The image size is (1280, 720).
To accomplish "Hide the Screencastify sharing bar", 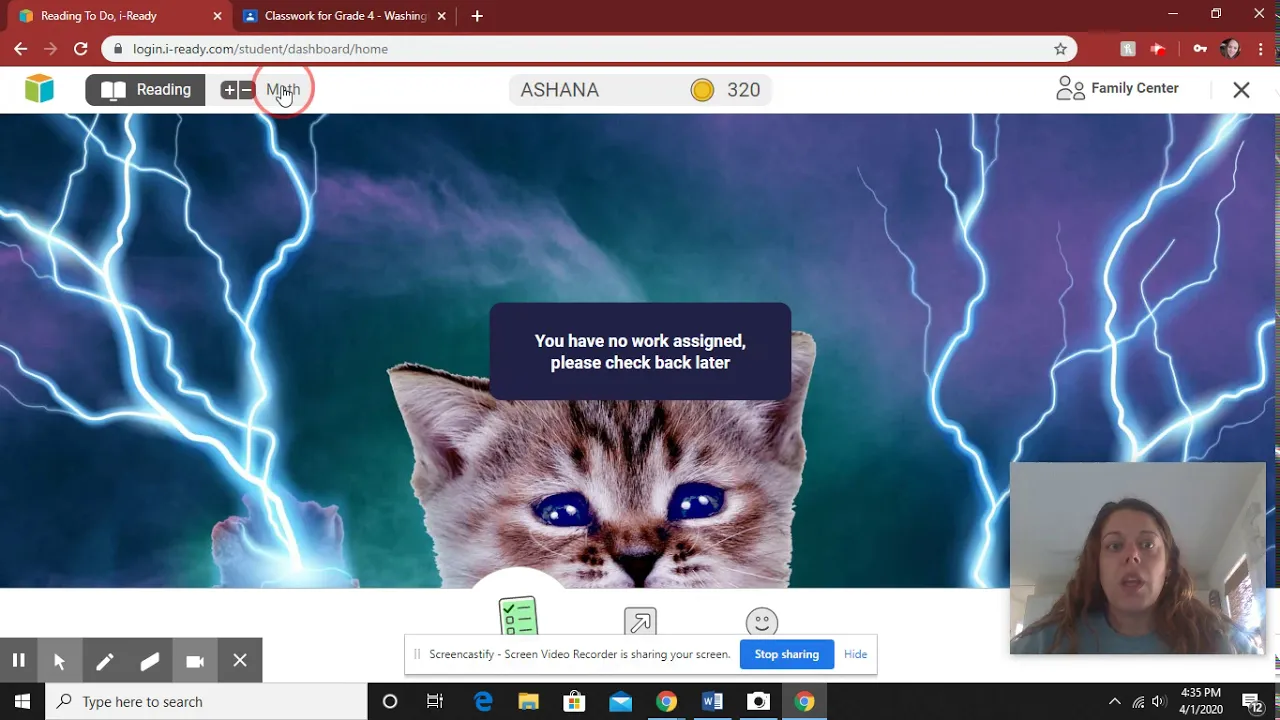I will pyautogui.click(x=855, y=654).
